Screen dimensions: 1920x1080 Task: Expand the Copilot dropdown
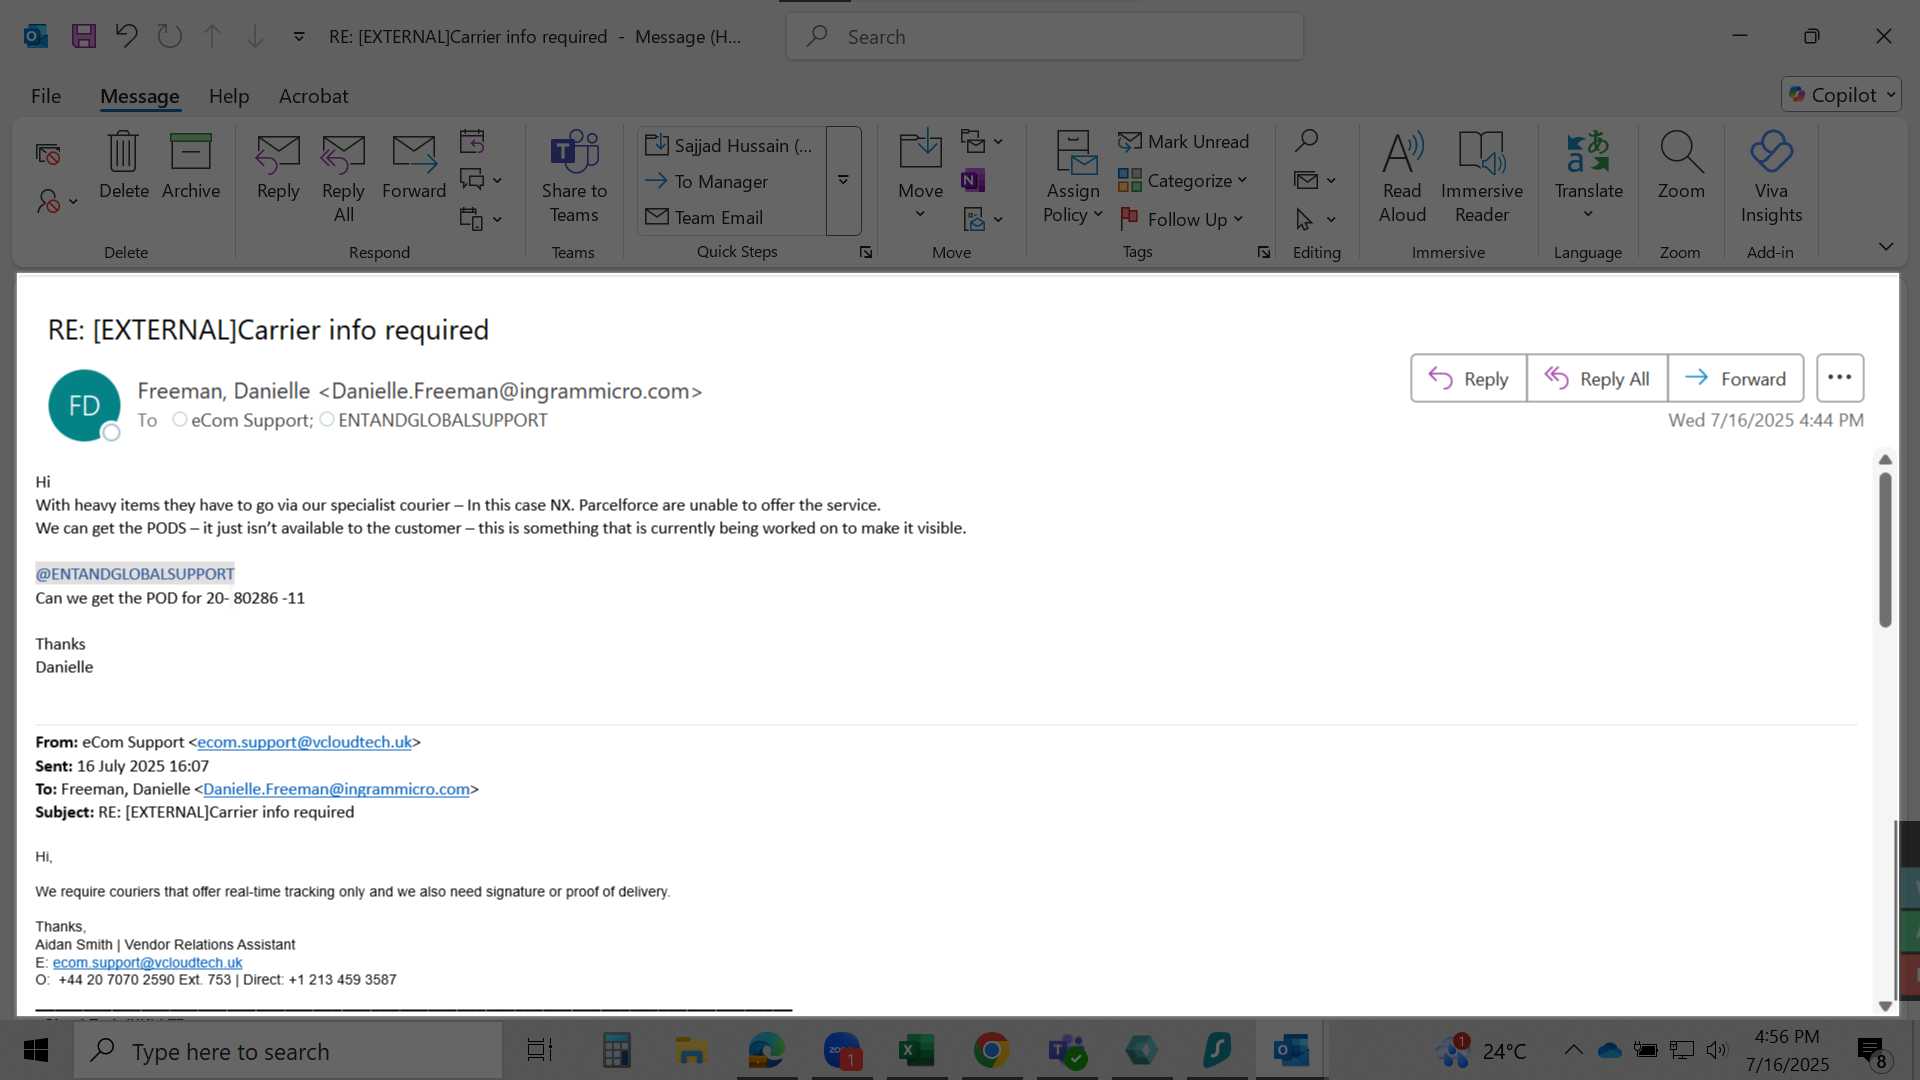(x=1891, y=95)
